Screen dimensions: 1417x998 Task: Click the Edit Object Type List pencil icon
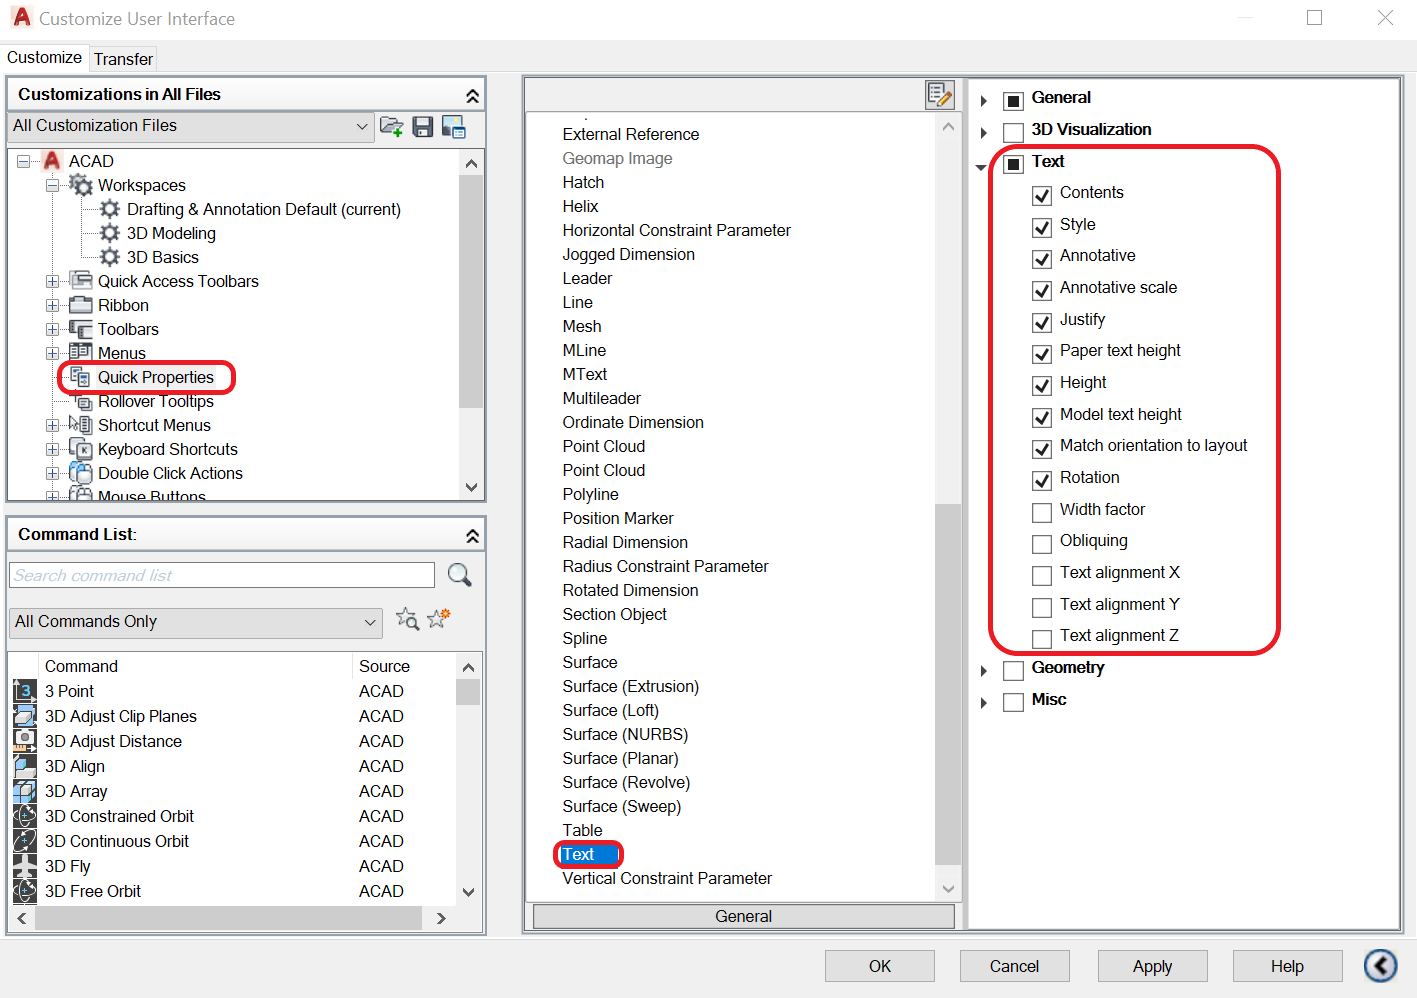click(x=939, y=94)
